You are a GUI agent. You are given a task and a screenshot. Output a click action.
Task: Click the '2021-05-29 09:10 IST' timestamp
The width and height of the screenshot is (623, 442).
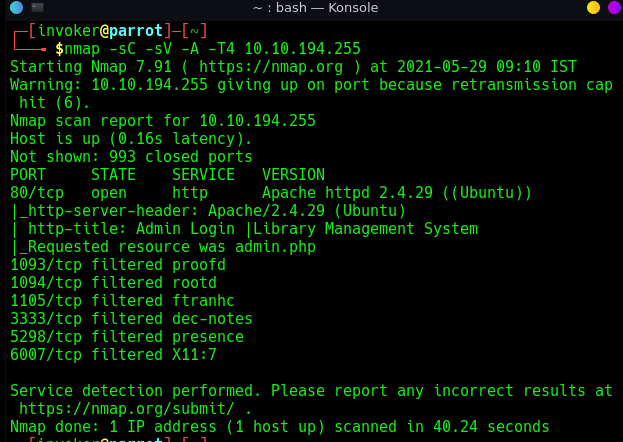[487, 66]
